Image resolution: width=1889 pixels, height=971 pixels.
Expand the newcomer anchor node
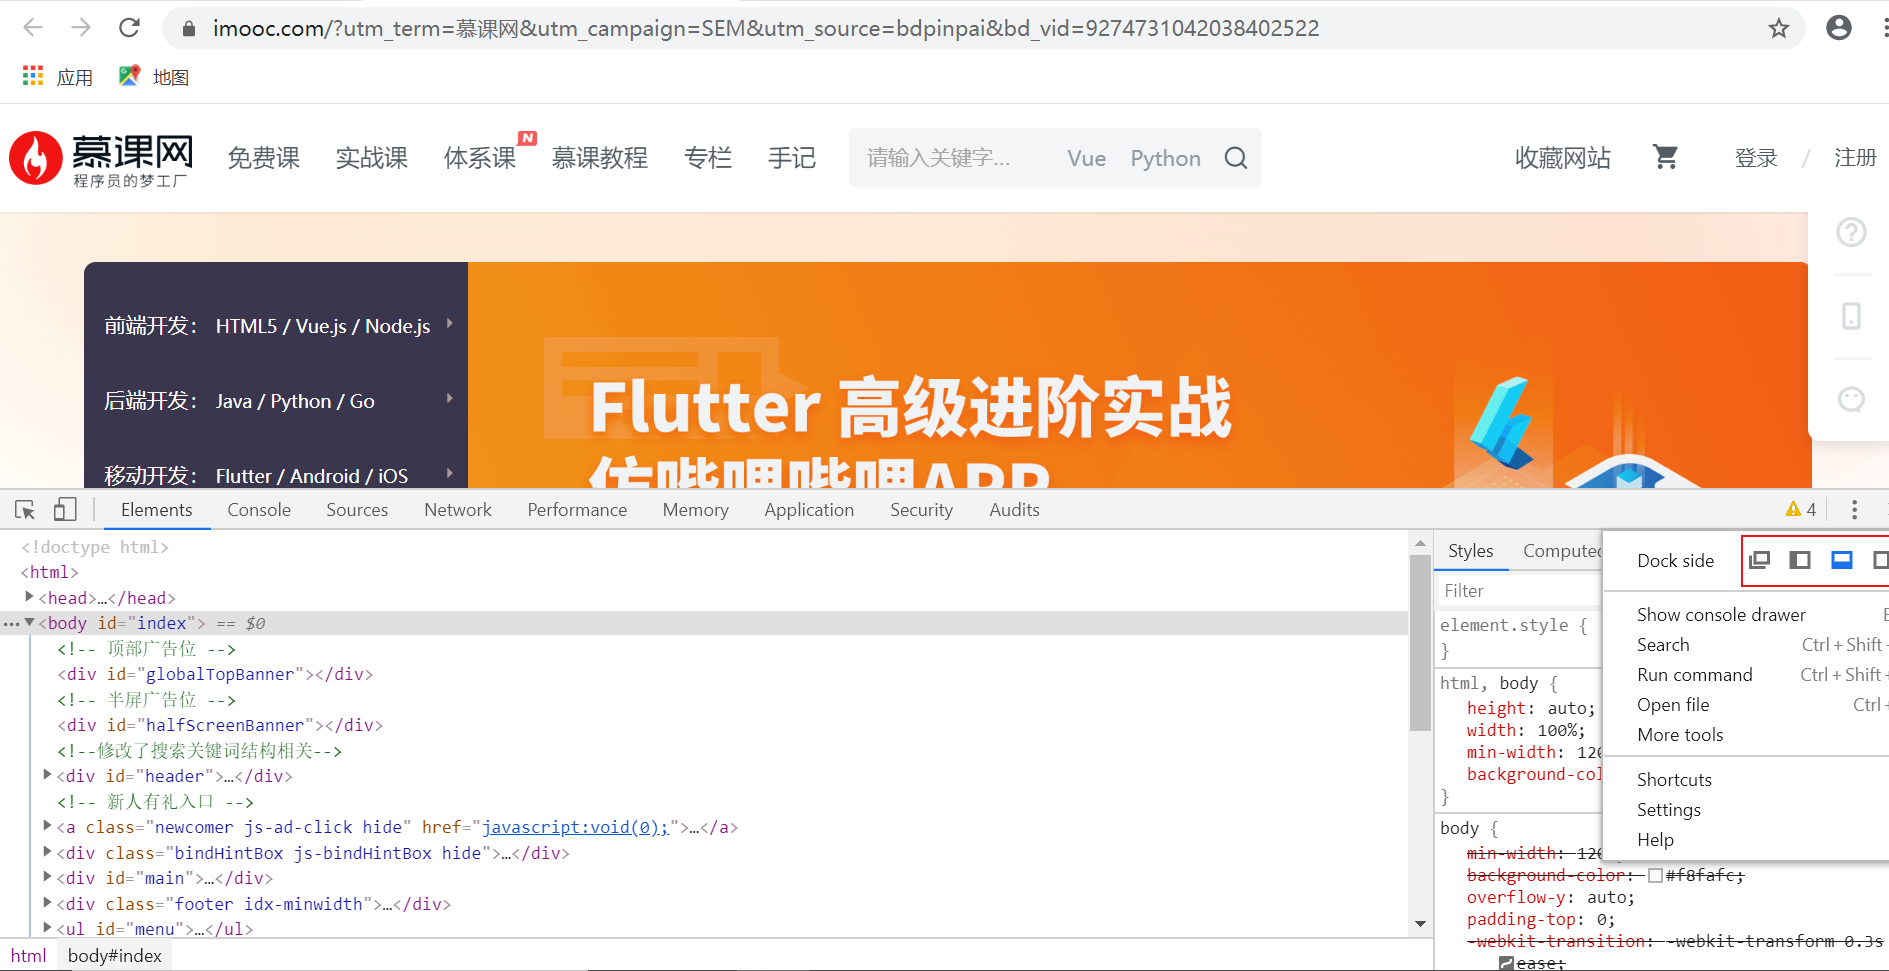(47, 826)
